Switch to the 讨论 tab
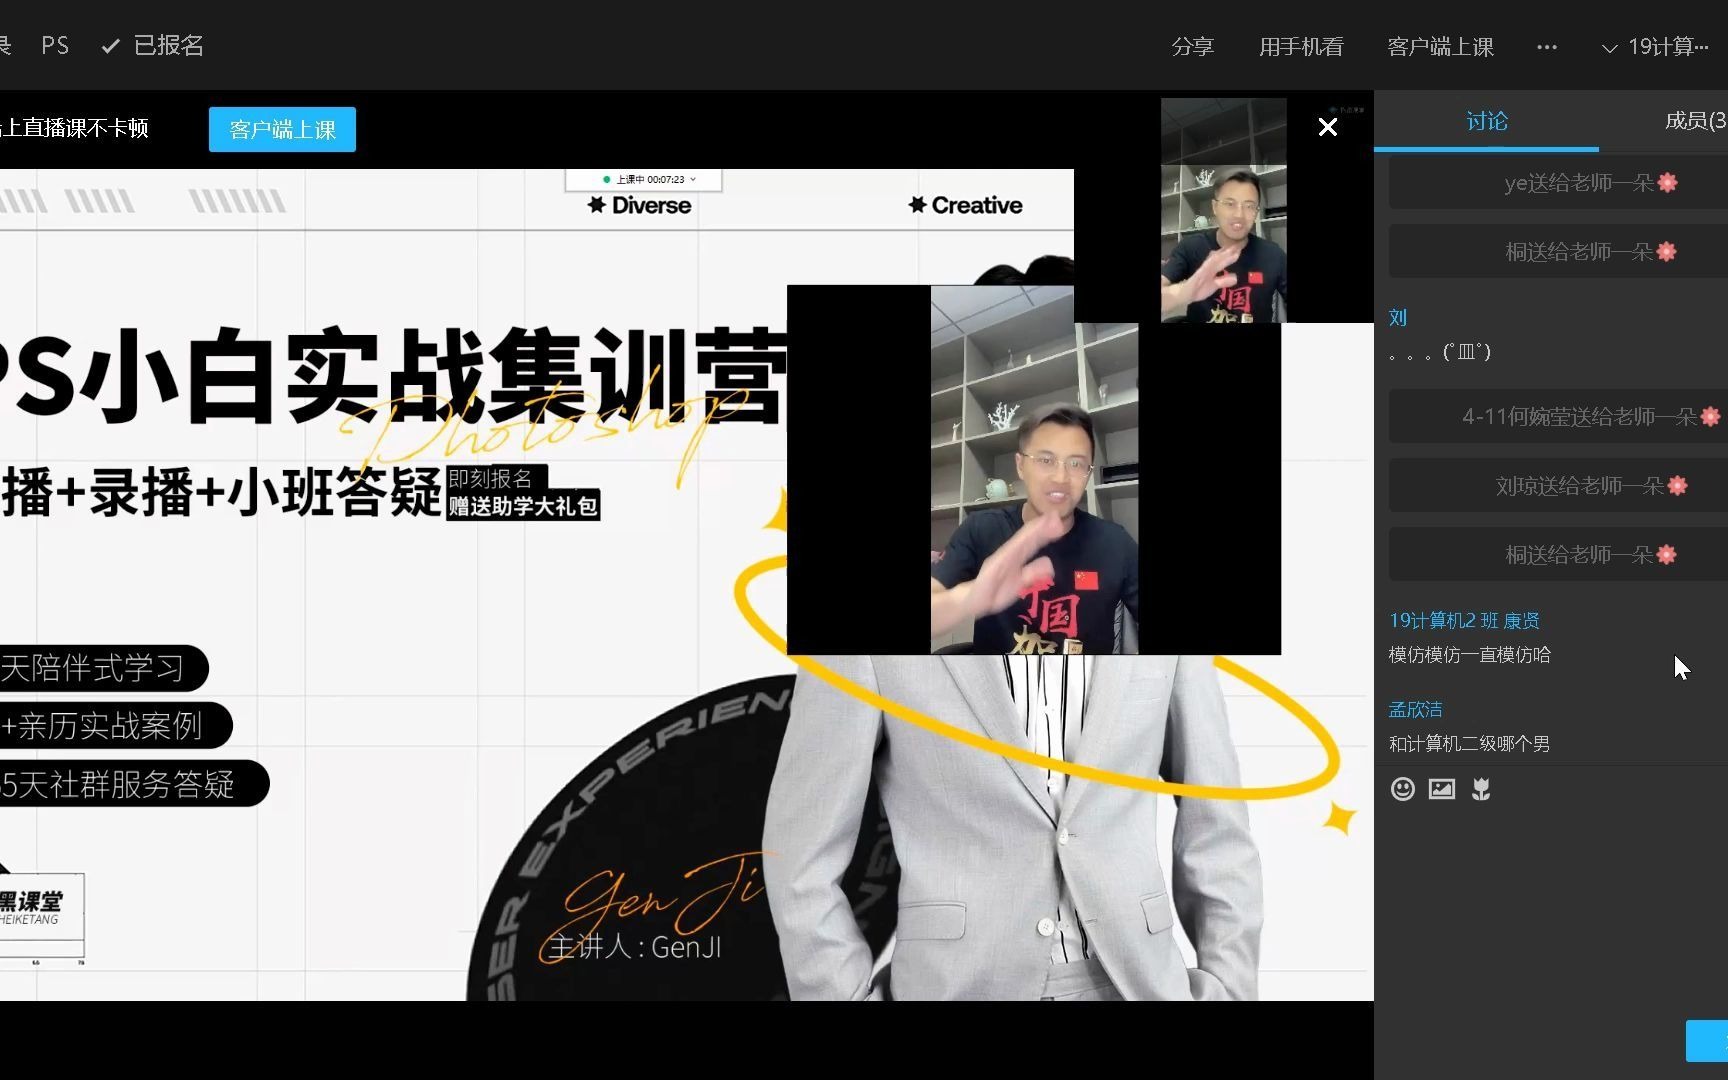The image size is (1728, 1080). coord(1486,121)
